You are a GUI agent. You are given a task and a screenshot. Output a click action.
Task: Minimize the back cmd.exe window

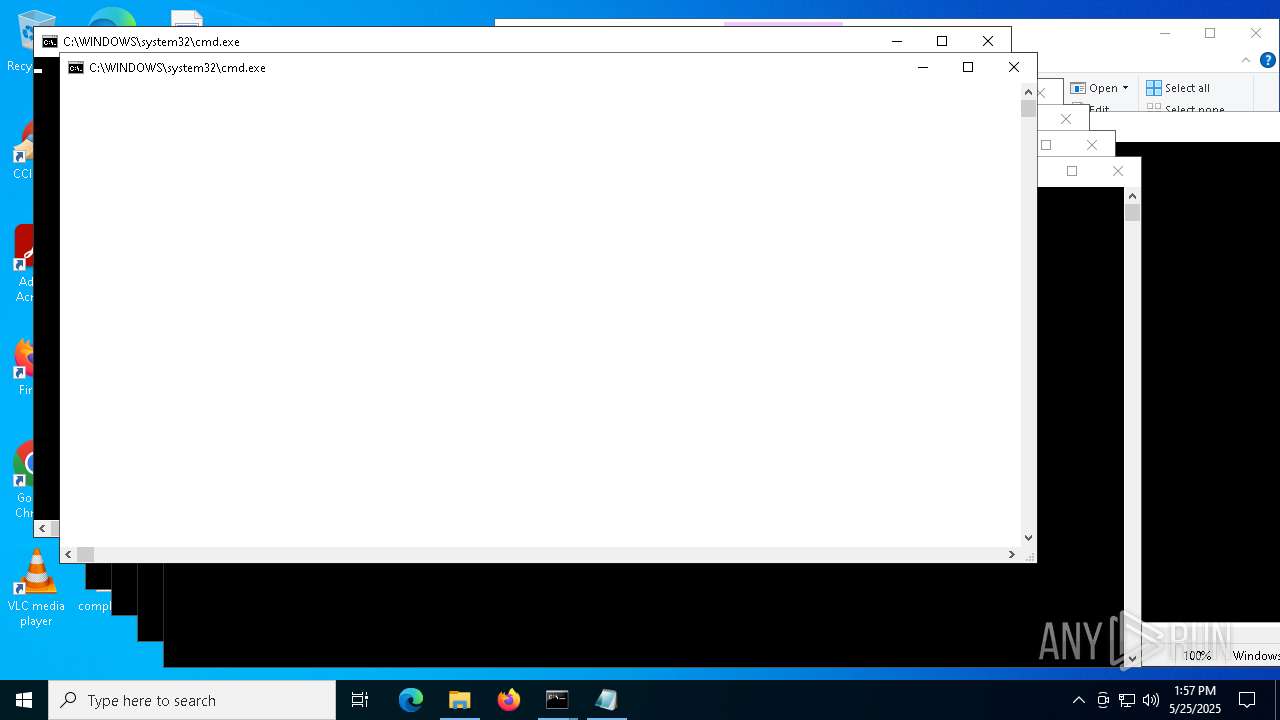click(x=897, y=41)
